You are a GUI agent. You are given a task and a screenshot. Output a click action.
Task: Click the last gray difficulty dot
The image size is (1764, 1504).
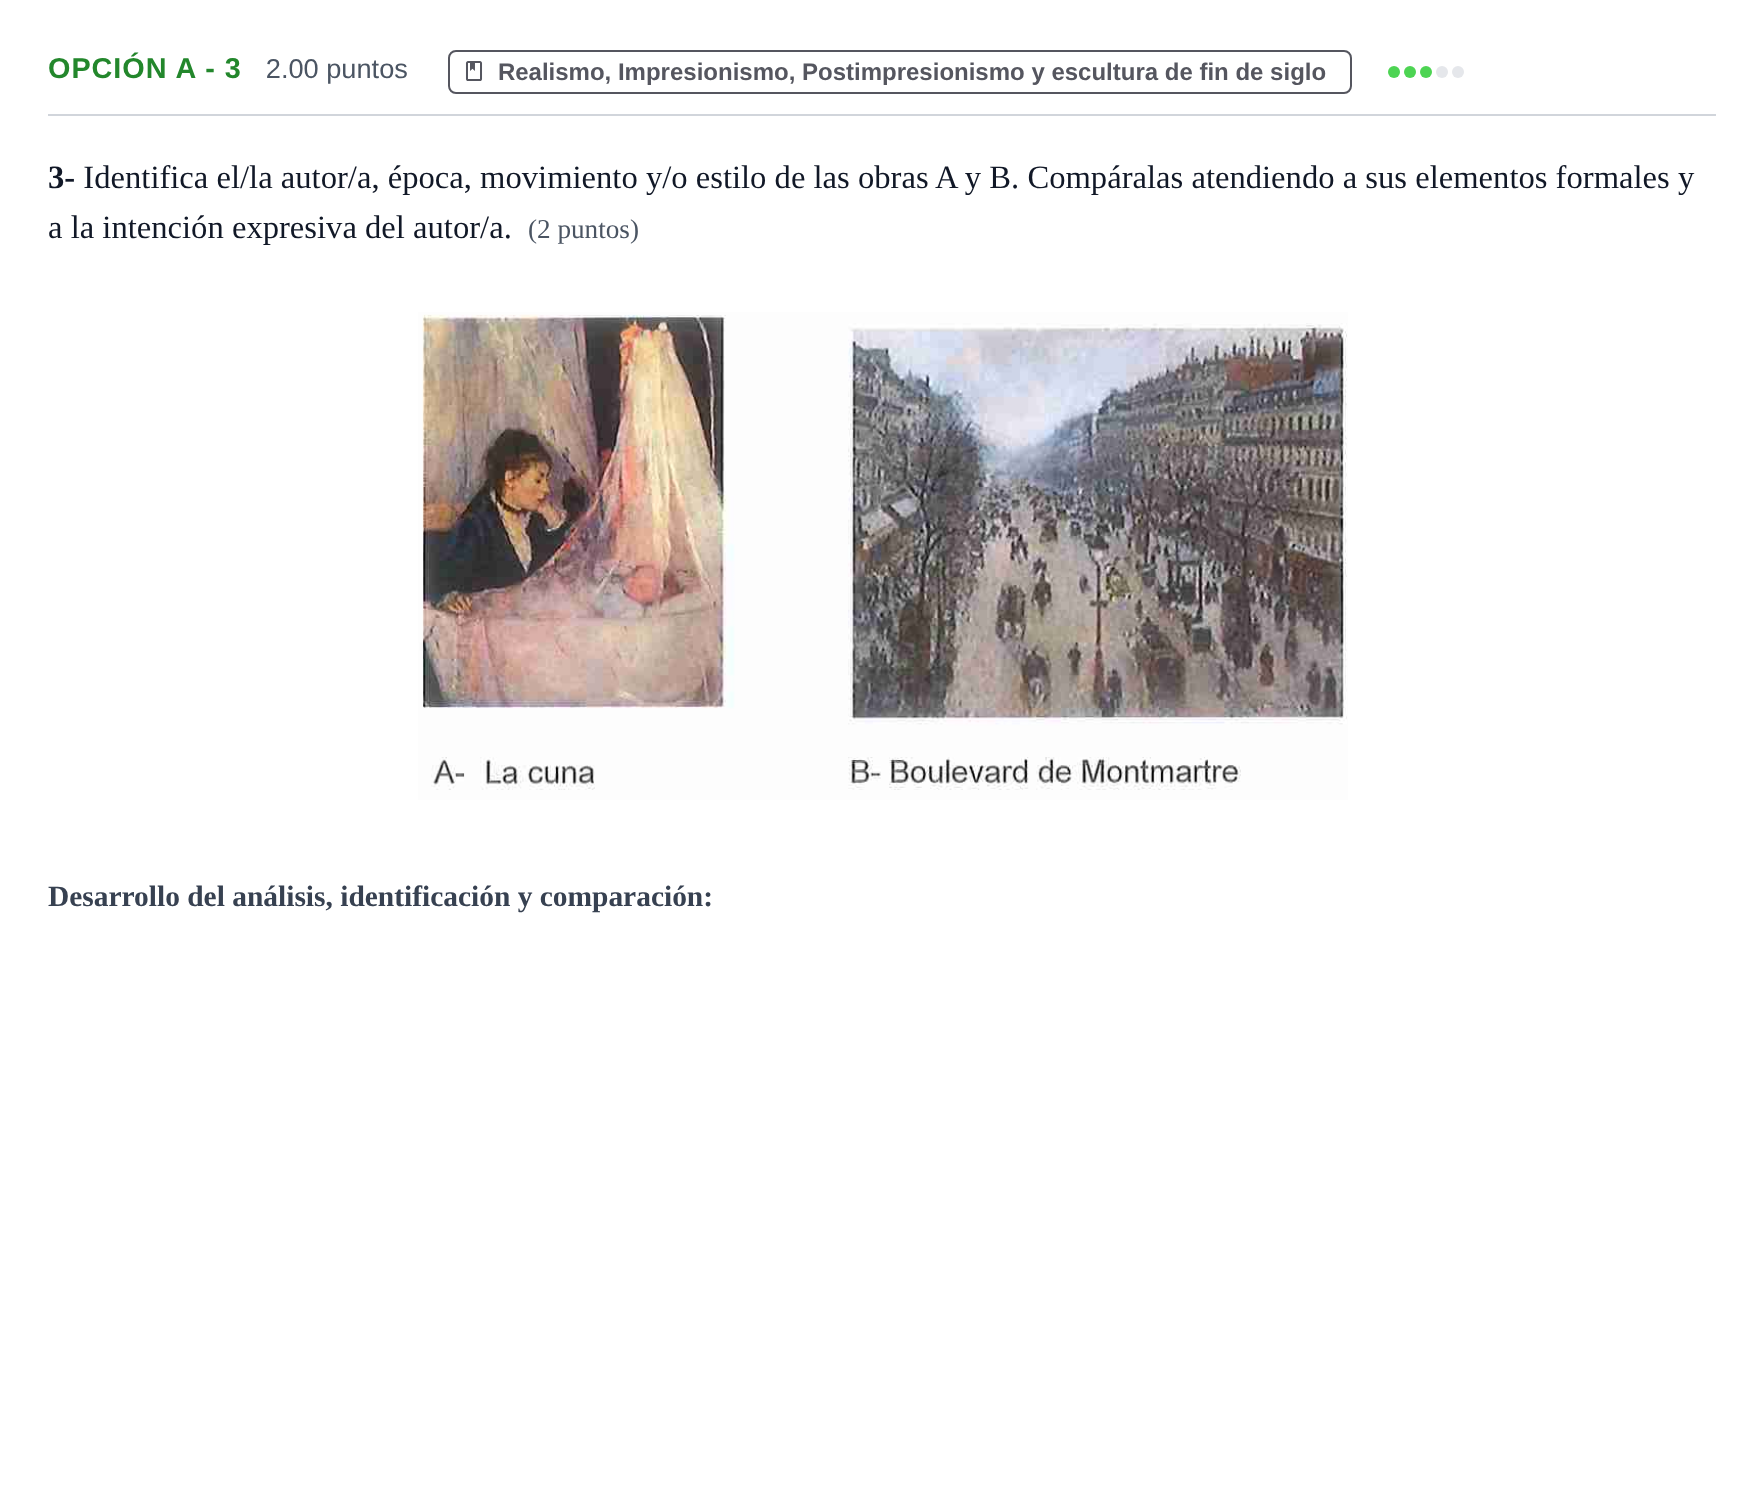tap(1458, 72)
